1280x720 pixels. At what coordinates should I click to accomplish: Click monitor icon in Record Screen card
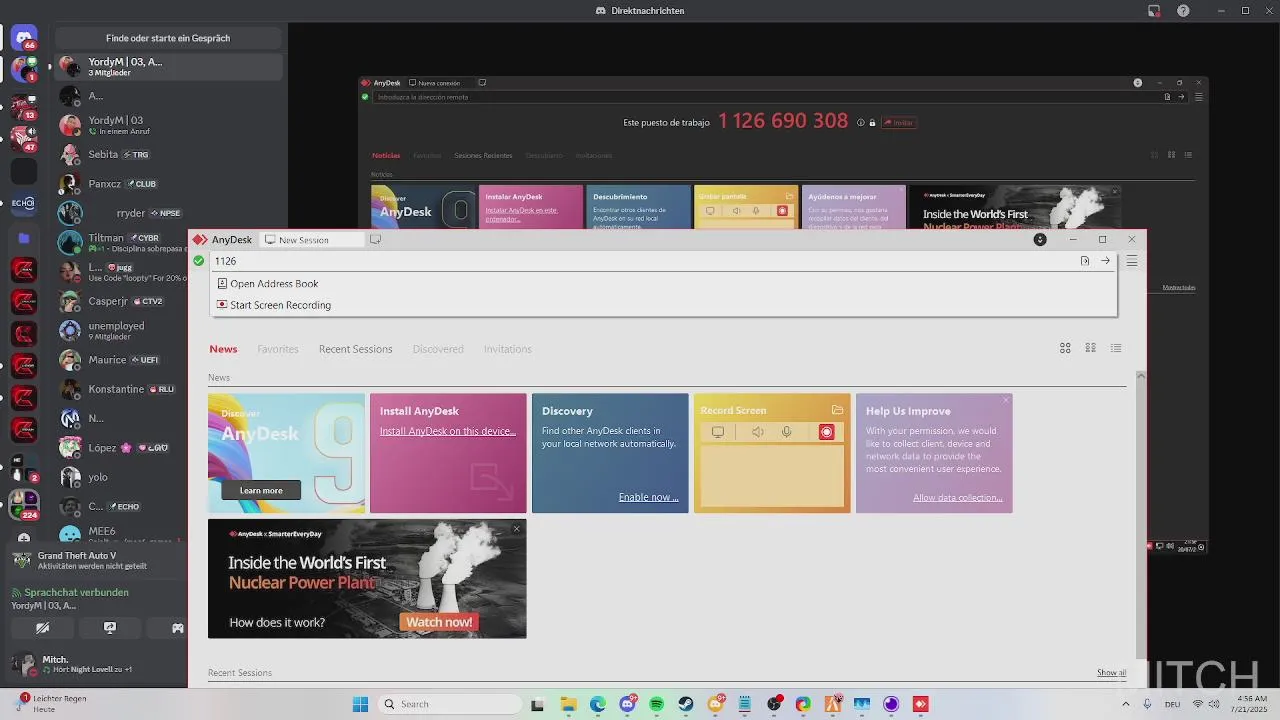click(x=717, y=432)
